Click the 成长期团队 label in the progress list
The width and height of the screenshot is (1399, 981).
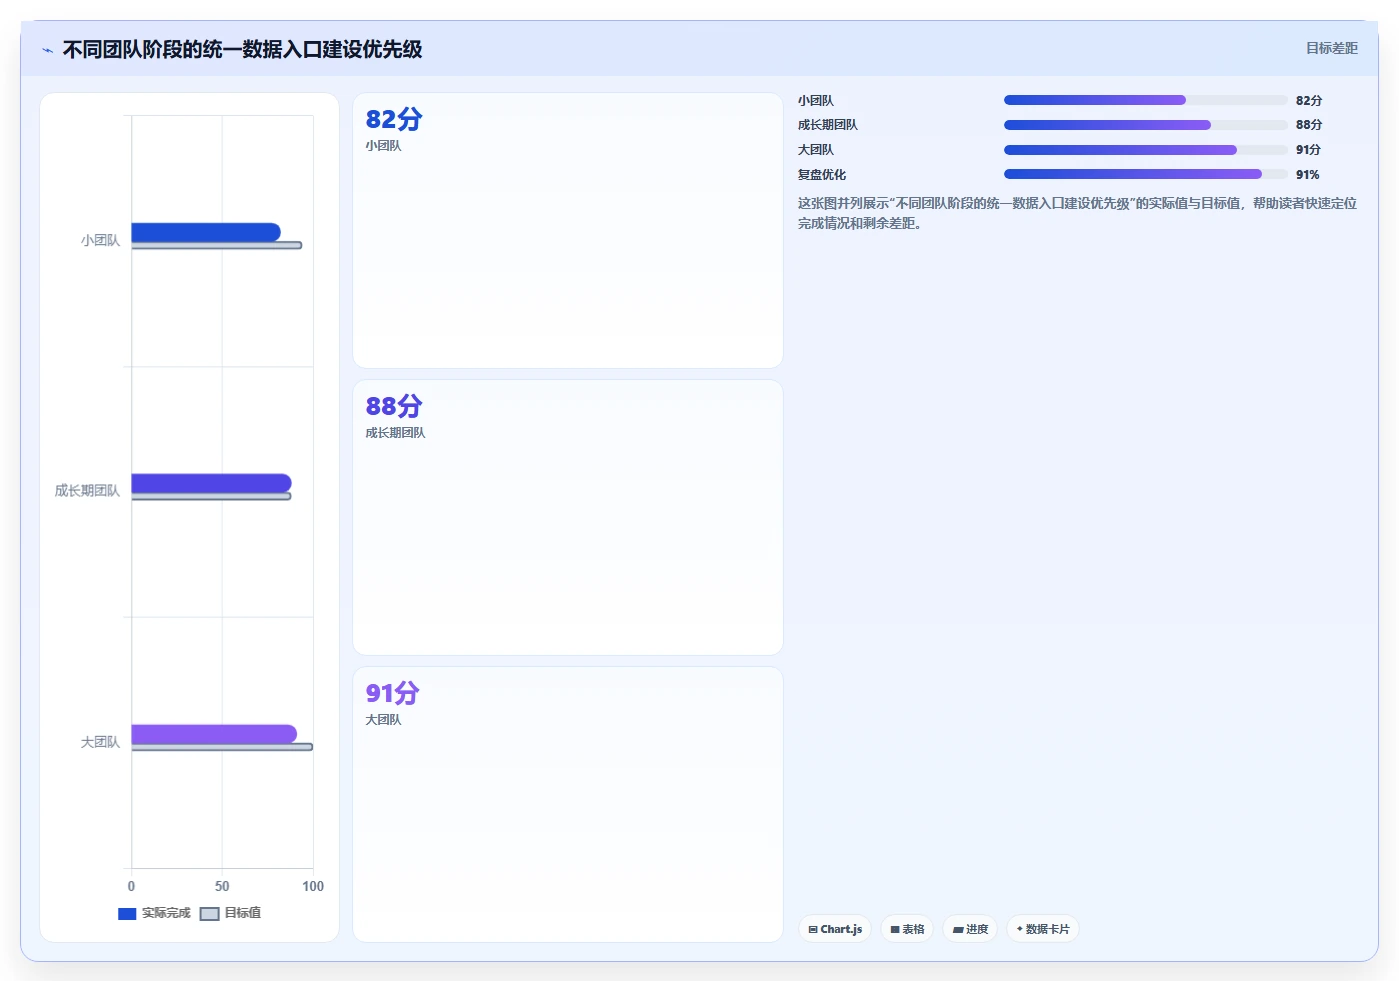point(828,125)
